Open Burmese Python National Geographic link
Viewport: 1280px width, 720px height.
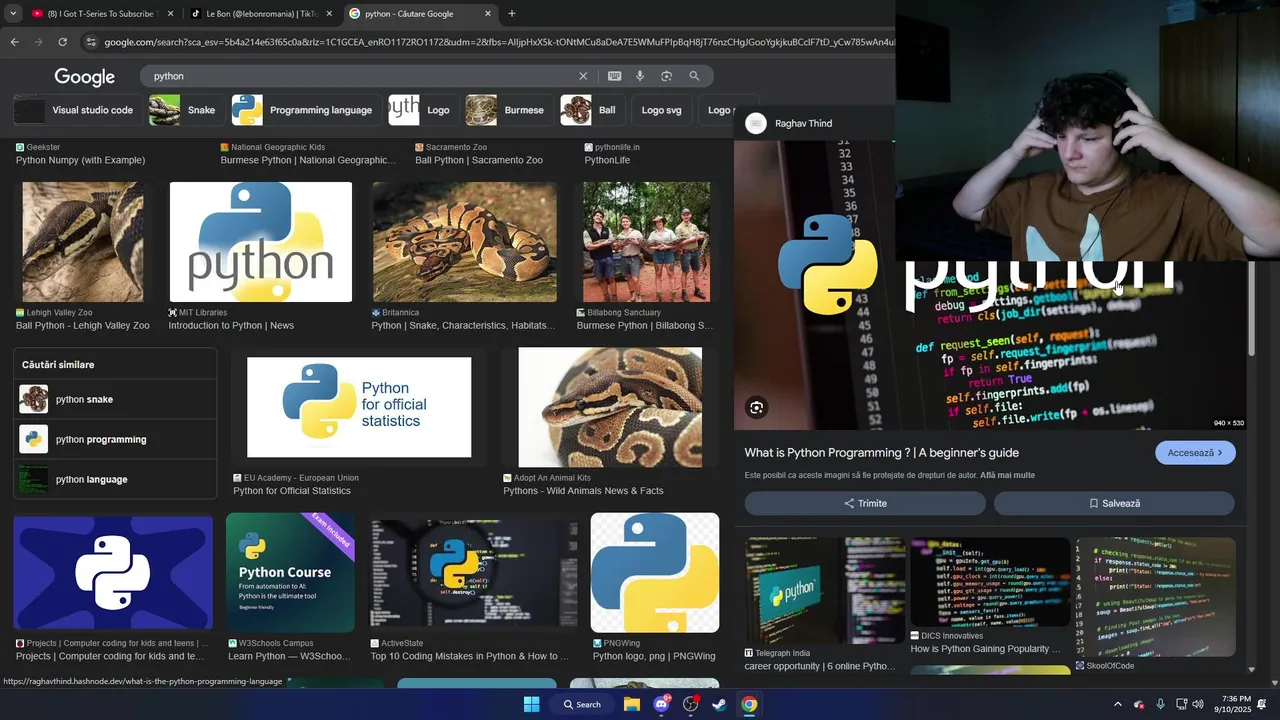click(x=308, y=160)
